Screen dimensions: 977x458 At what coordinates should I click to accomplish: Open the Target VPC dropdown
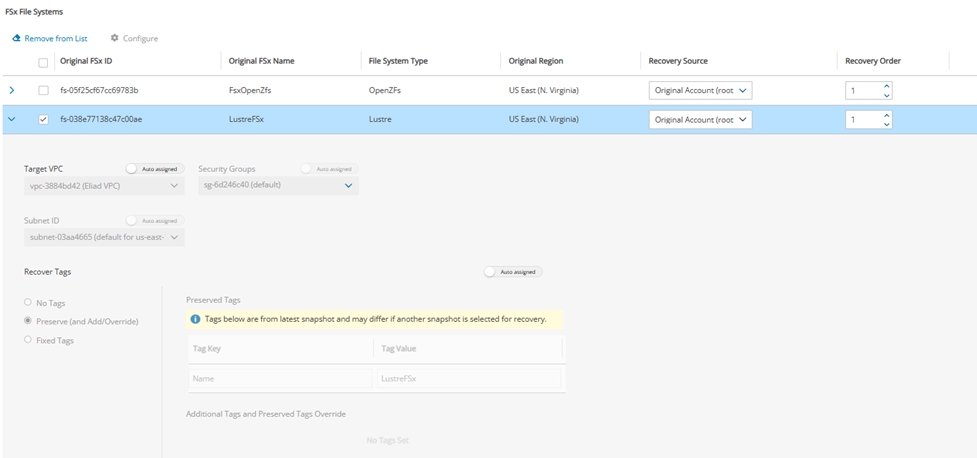click(x=104, y=186)
